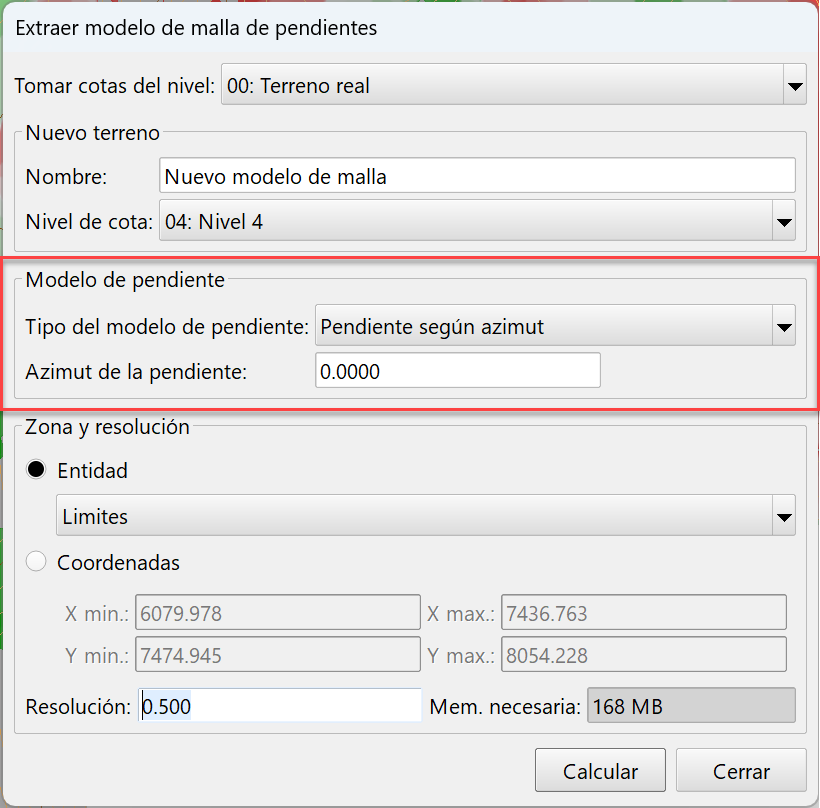Screen dimensions: 820x808
Task: Click the arrow icon on Nivel de cota combo
Action: click(784, 221)
